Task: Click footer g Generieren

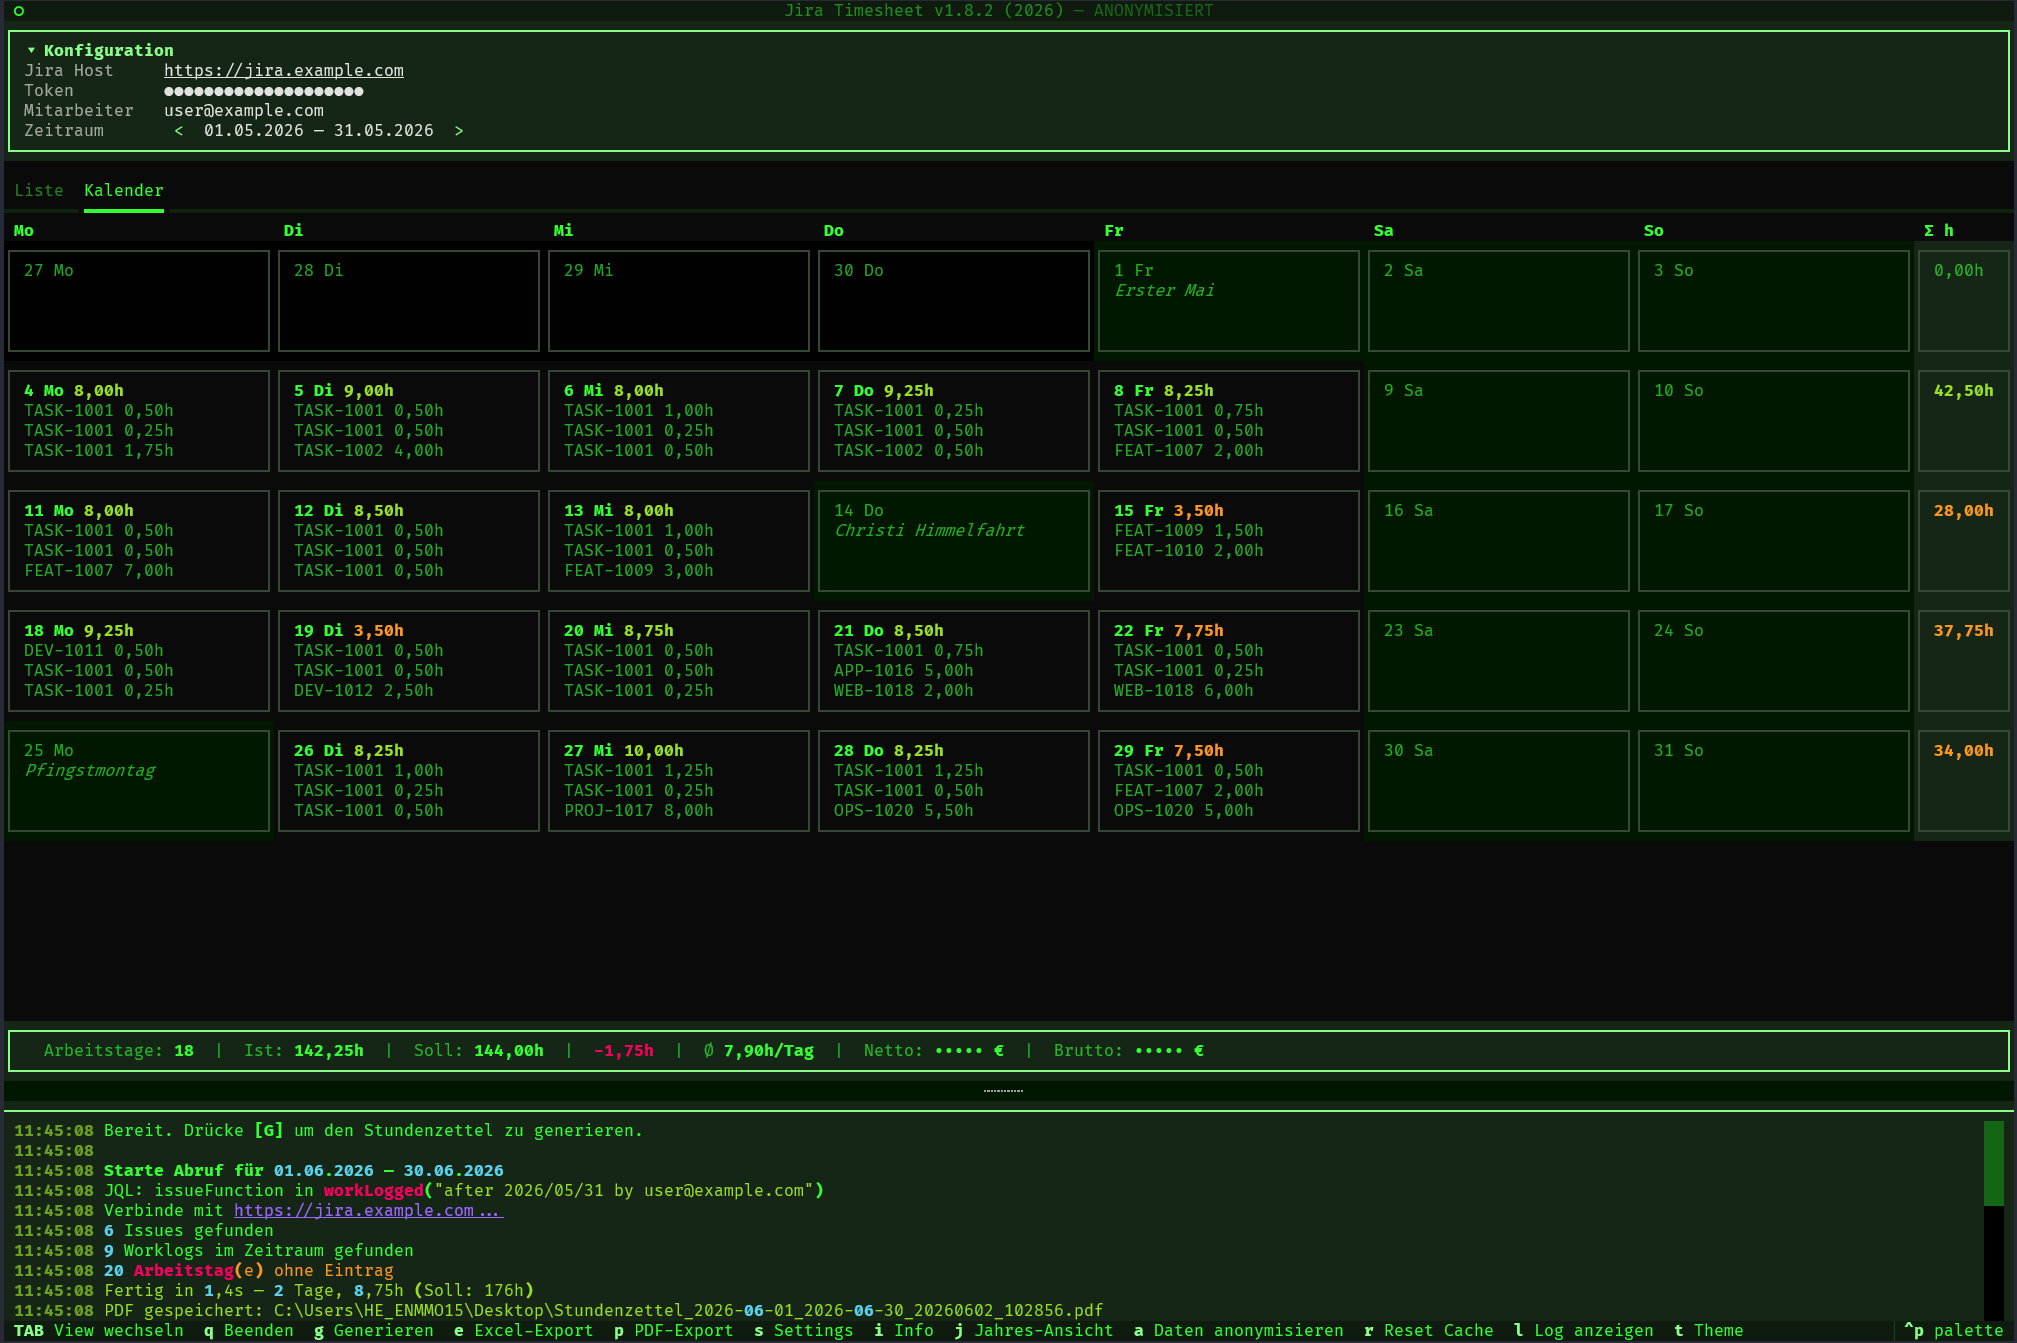Action: coord(374,1331)
